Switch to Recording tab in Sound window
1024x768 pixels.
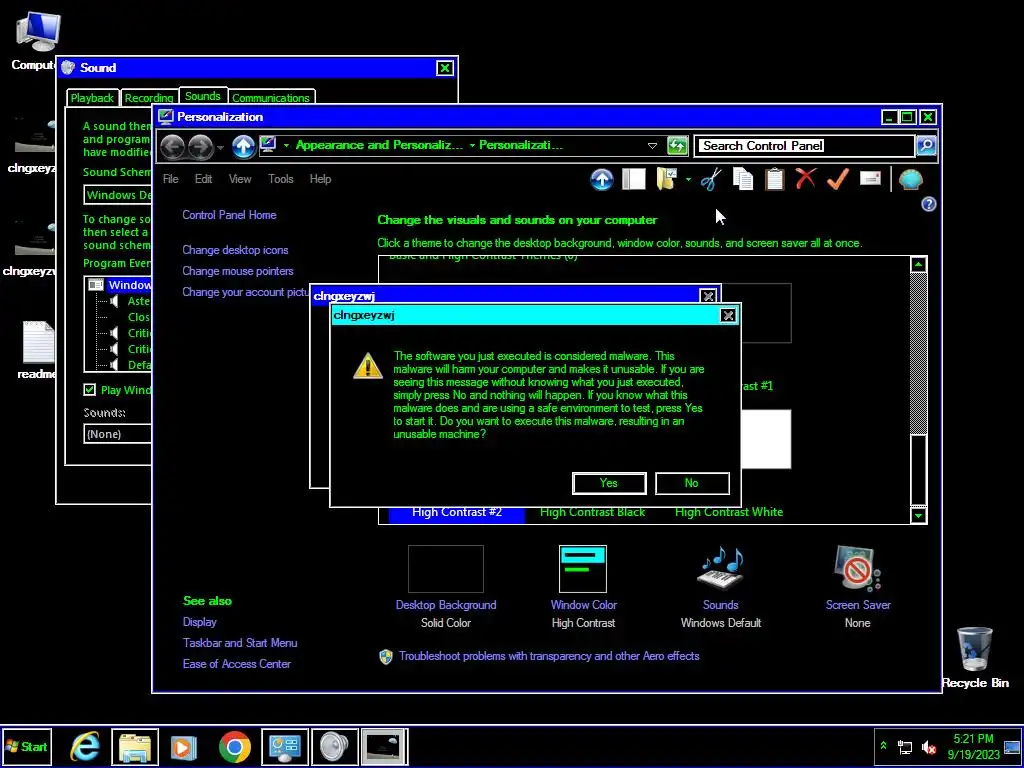(x=149, y=98)
